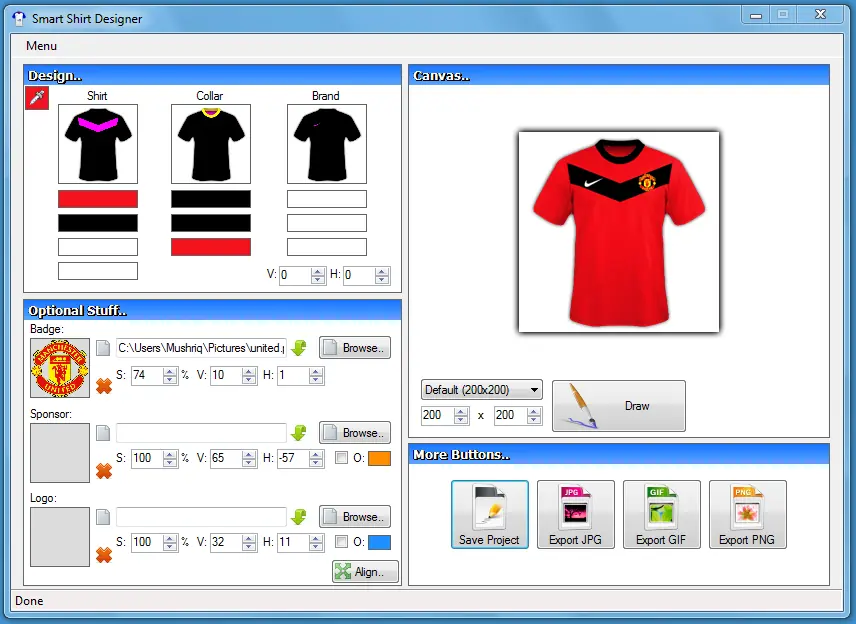Image resolution: width=856 pixels, height=624 pixels.
Task: Click the empty logo file path field
Action: 201,516
